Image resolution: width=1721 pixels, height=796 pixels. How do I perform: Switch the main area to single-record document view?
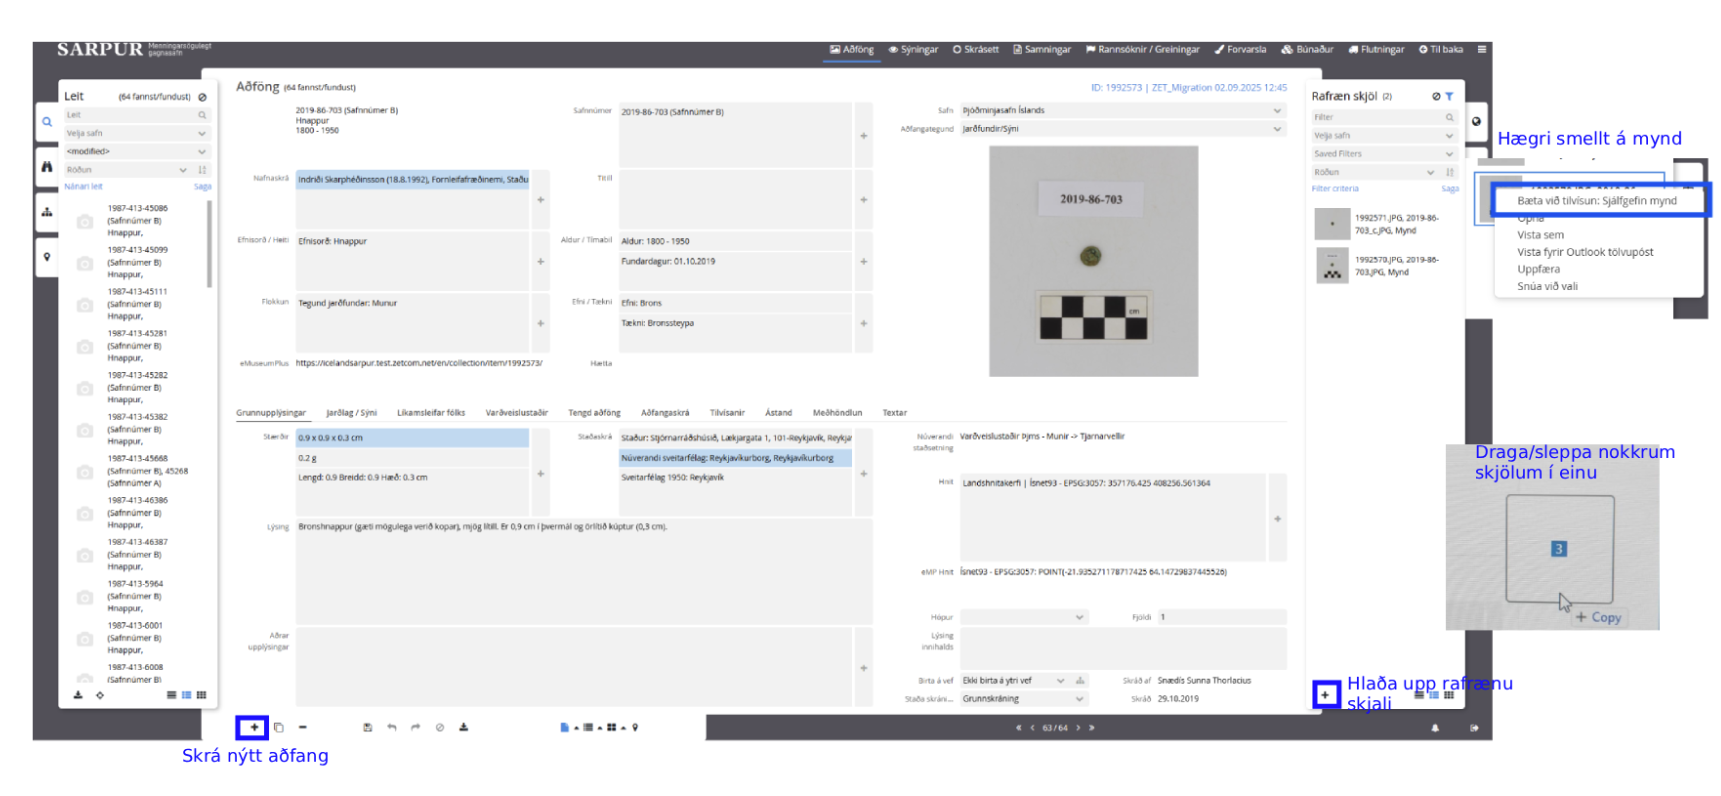coord(565,727)
